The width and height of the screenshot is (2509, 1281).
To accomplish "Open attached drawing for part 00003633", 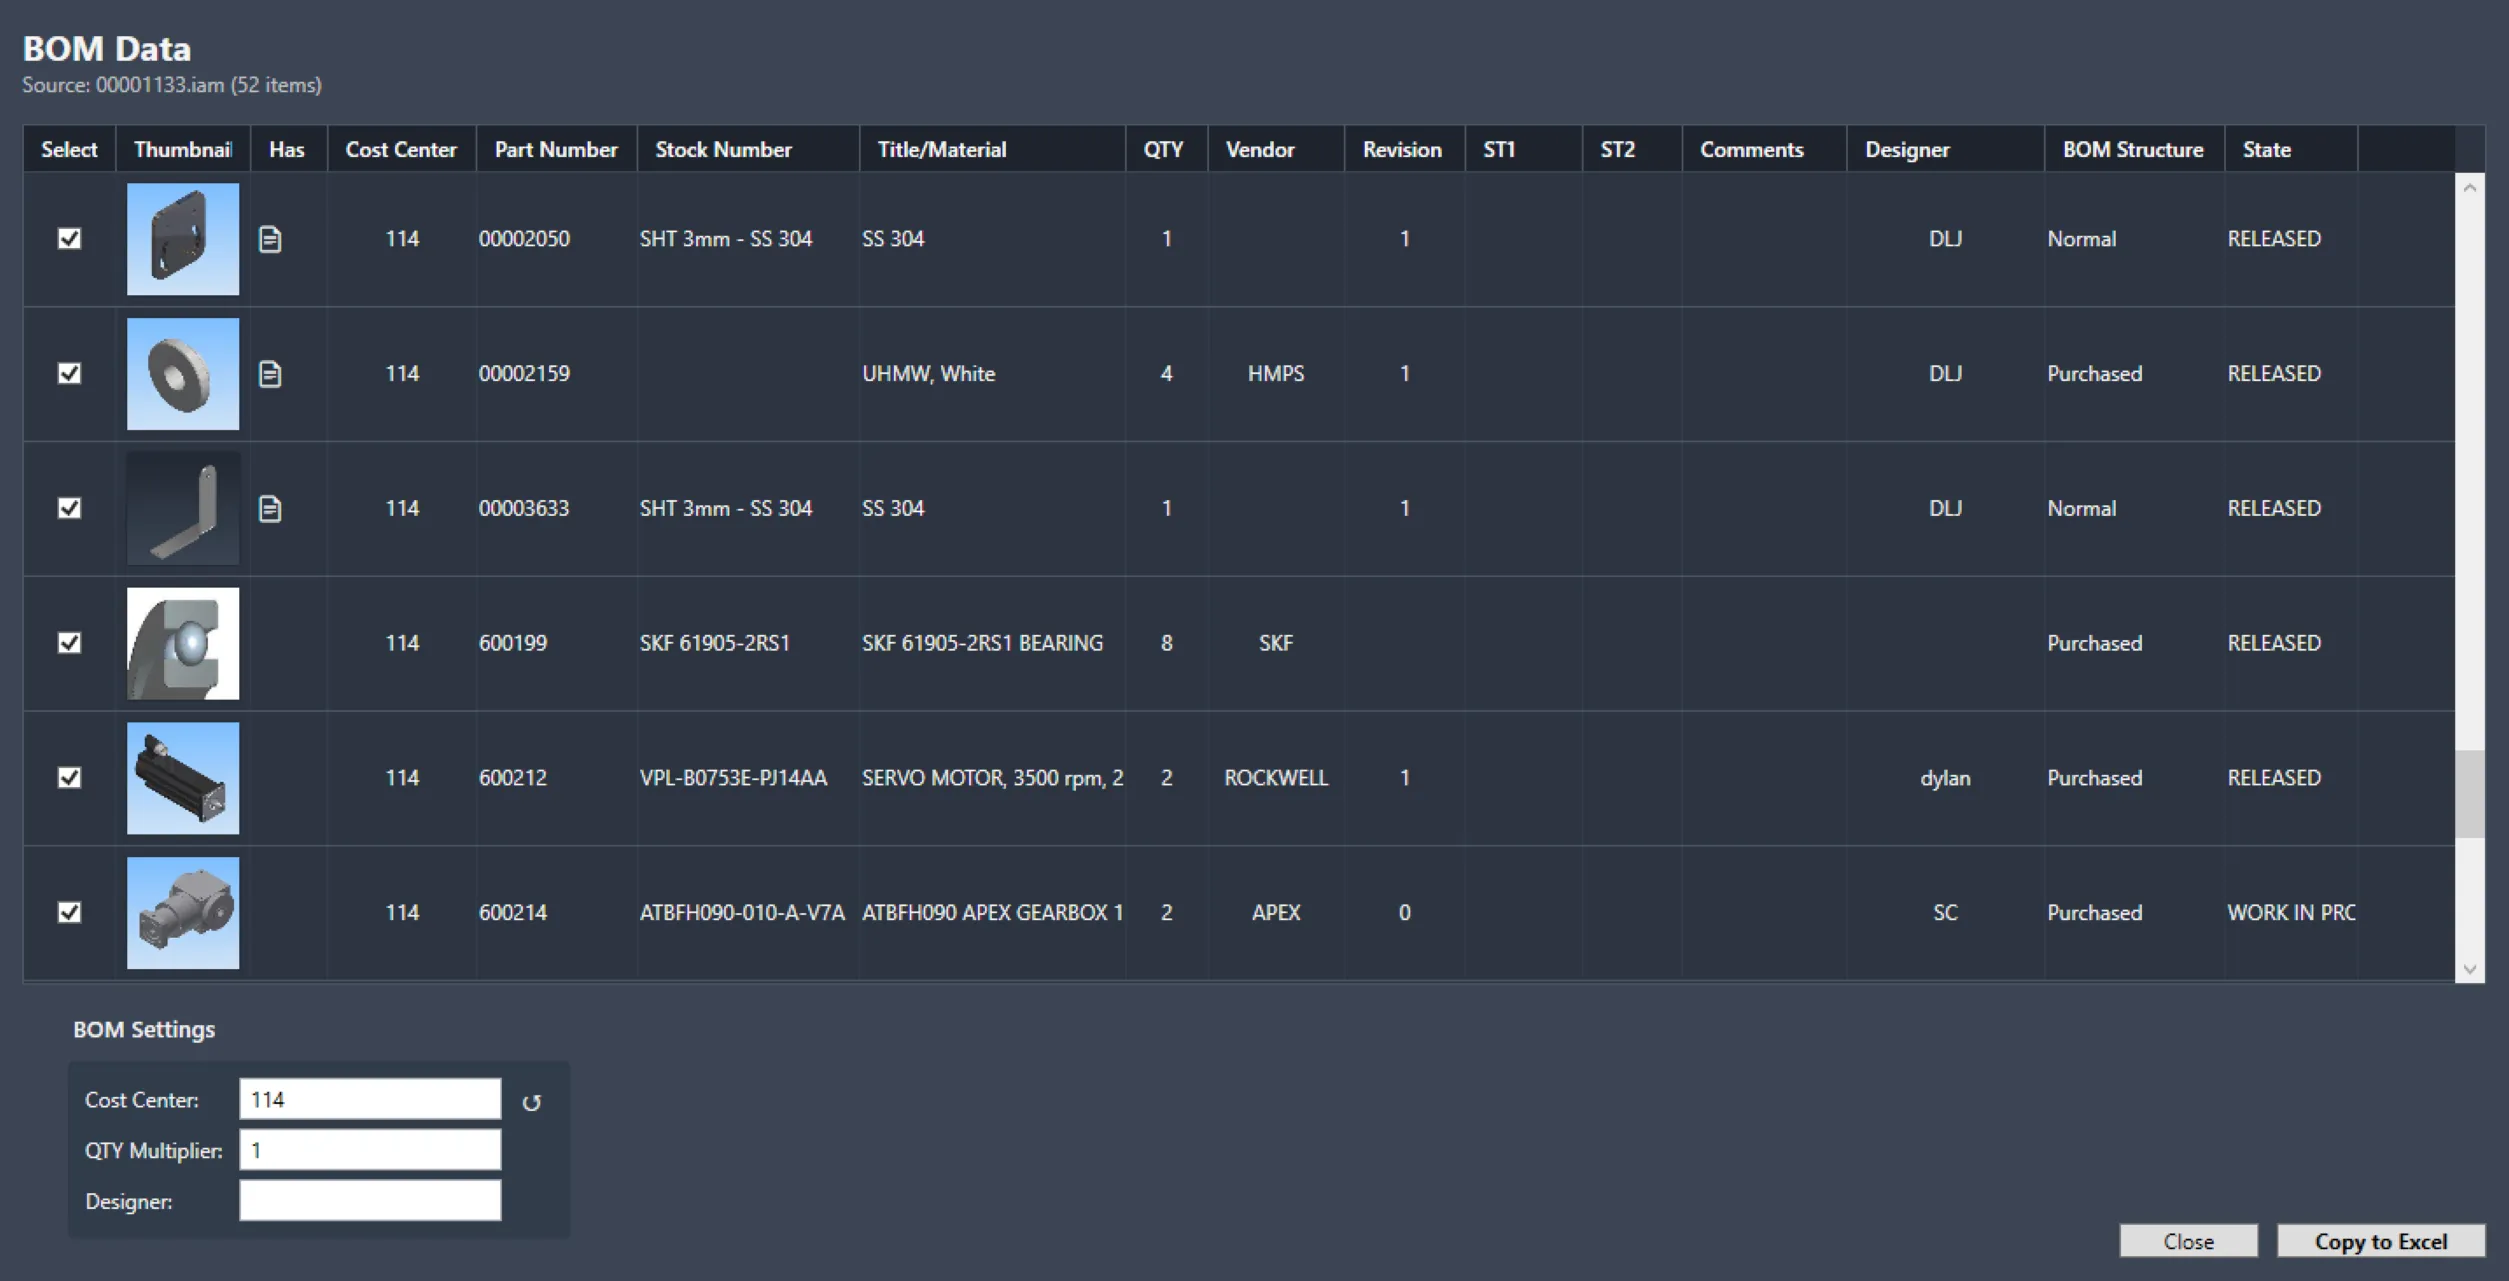I will (270, 507).
